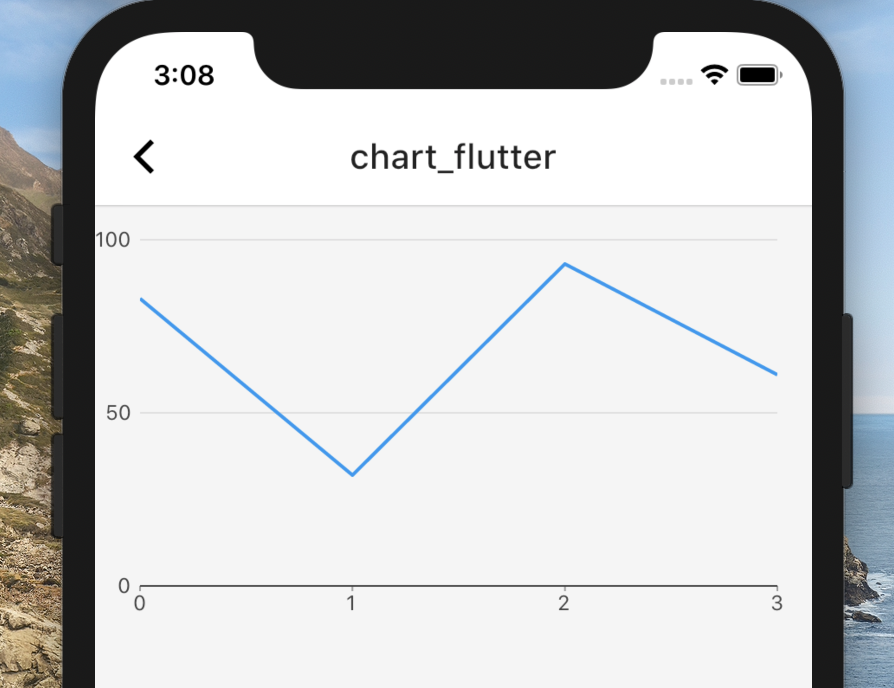Click the lowest data point above label 1

351,474
